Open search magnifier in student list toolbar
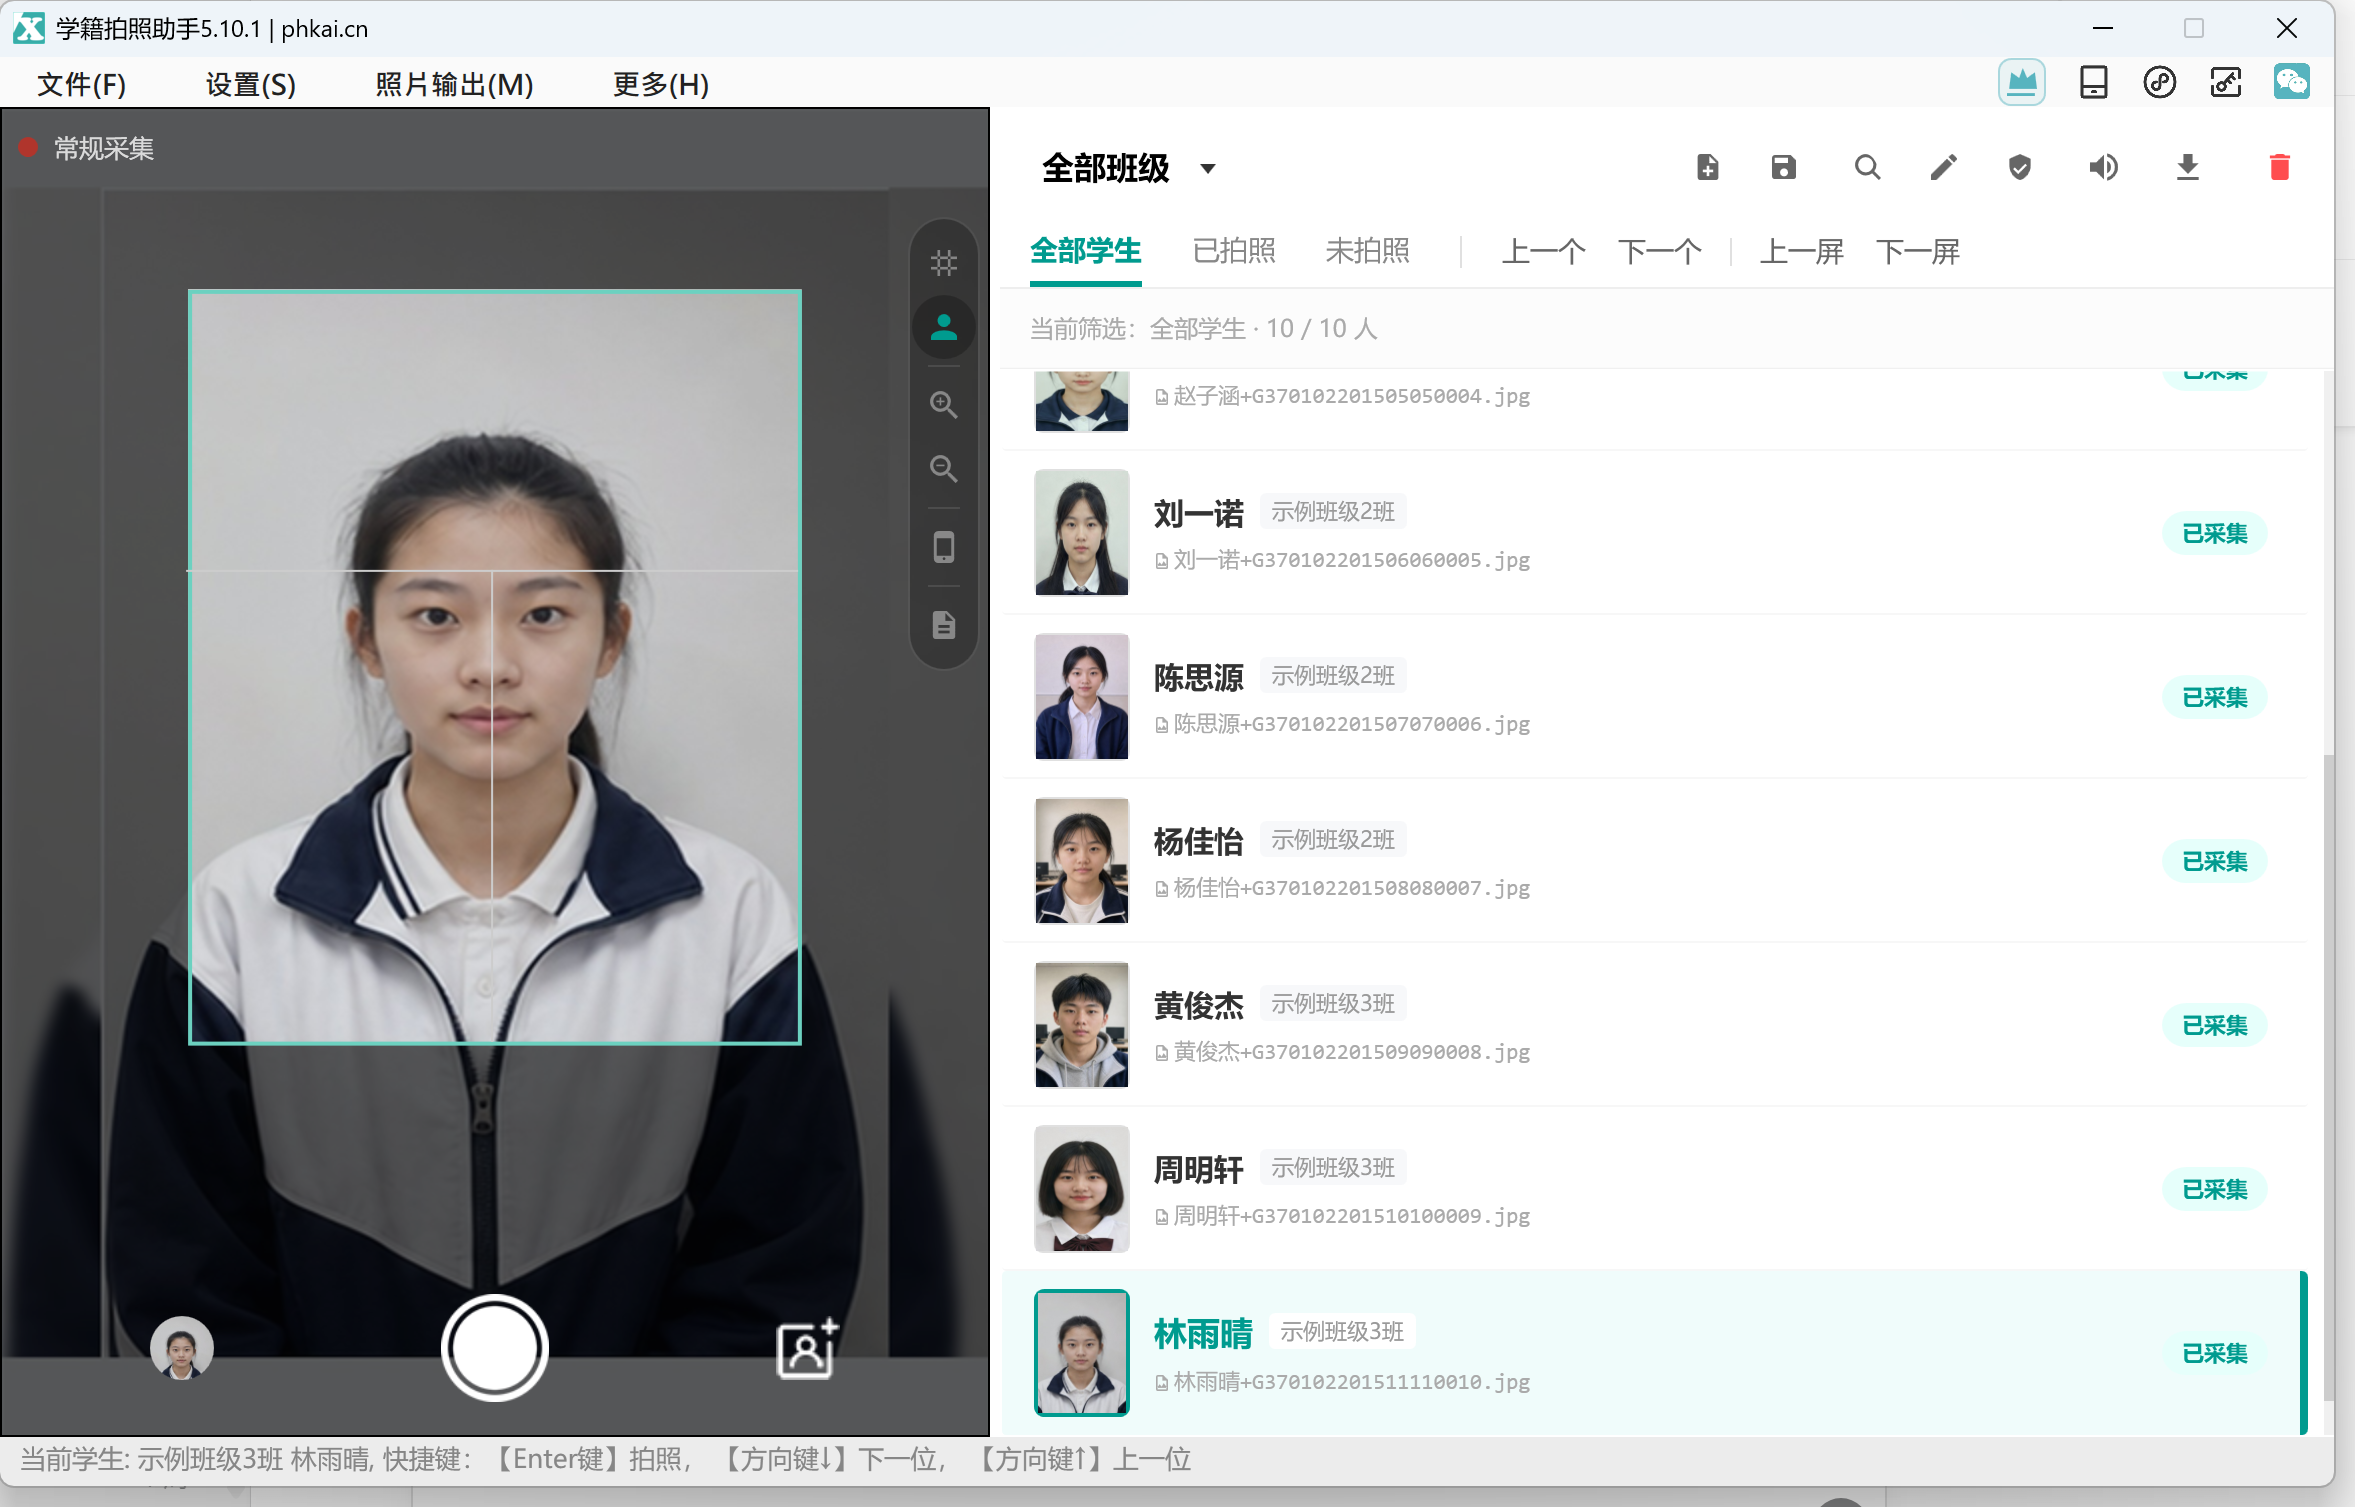Screen dimensions: 2355x1507 [x=1866, y=167]
